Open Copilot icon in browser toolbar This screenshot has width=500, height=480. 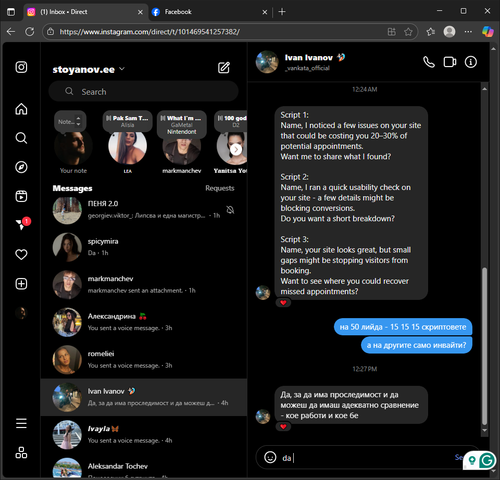pyautogui.click(x=488, y=32)
